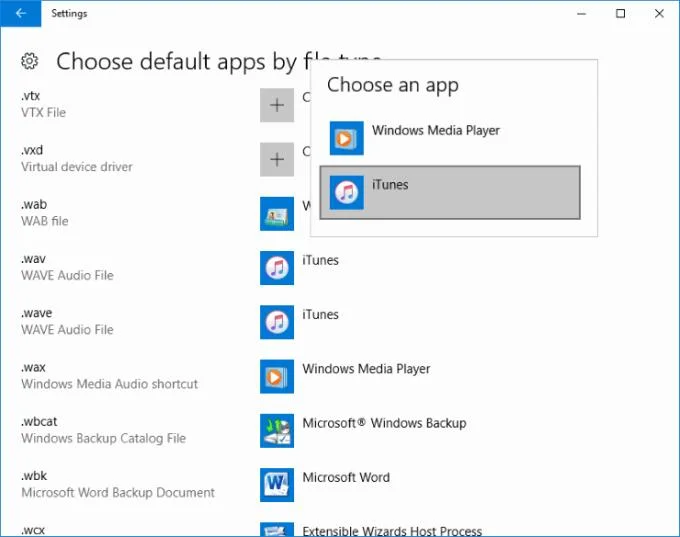Select the .wbcat extension text

(39, 422)
